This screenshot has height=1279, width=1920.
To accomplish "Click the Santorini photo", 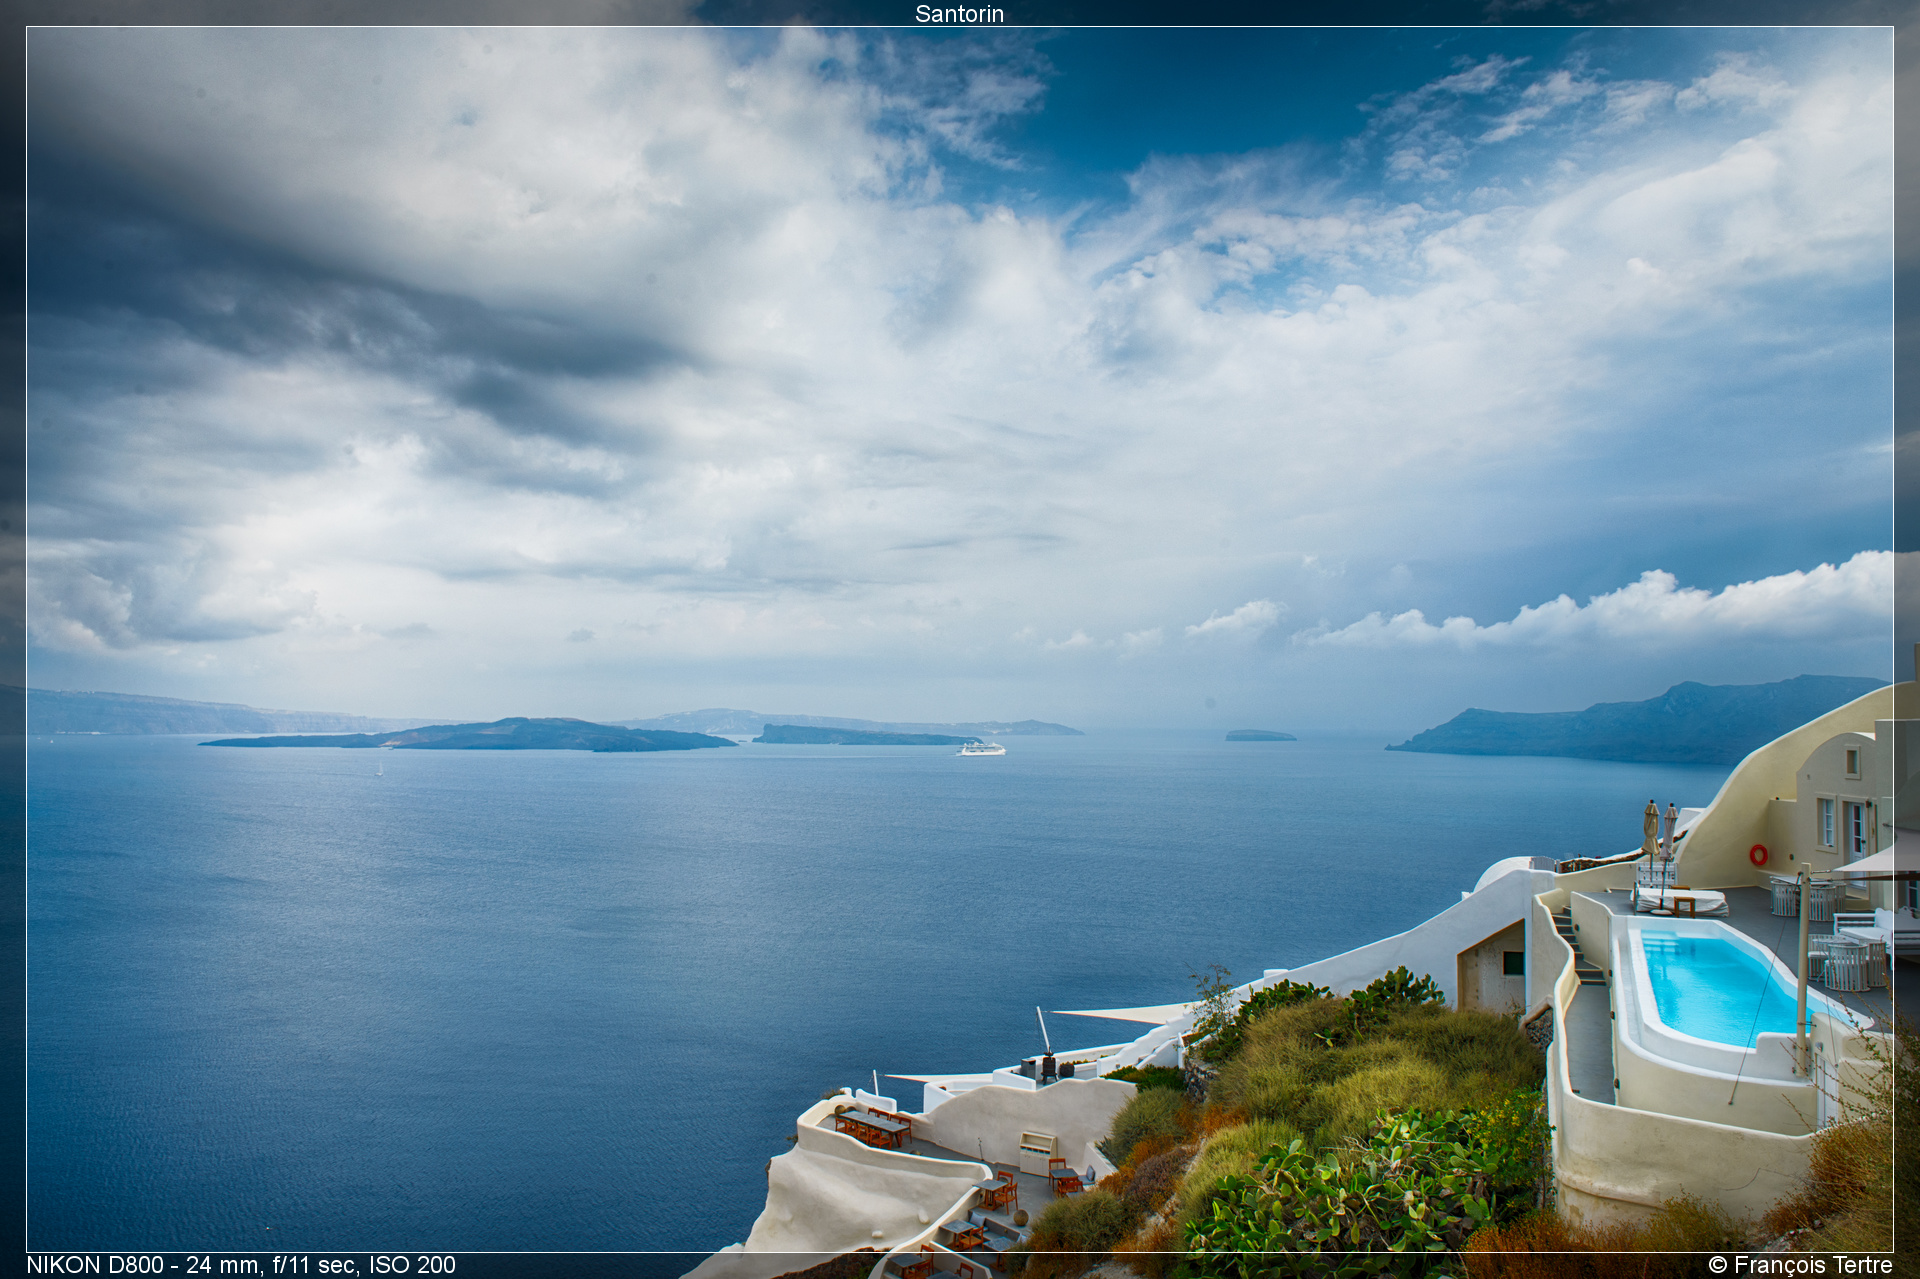I will [960, 639].
